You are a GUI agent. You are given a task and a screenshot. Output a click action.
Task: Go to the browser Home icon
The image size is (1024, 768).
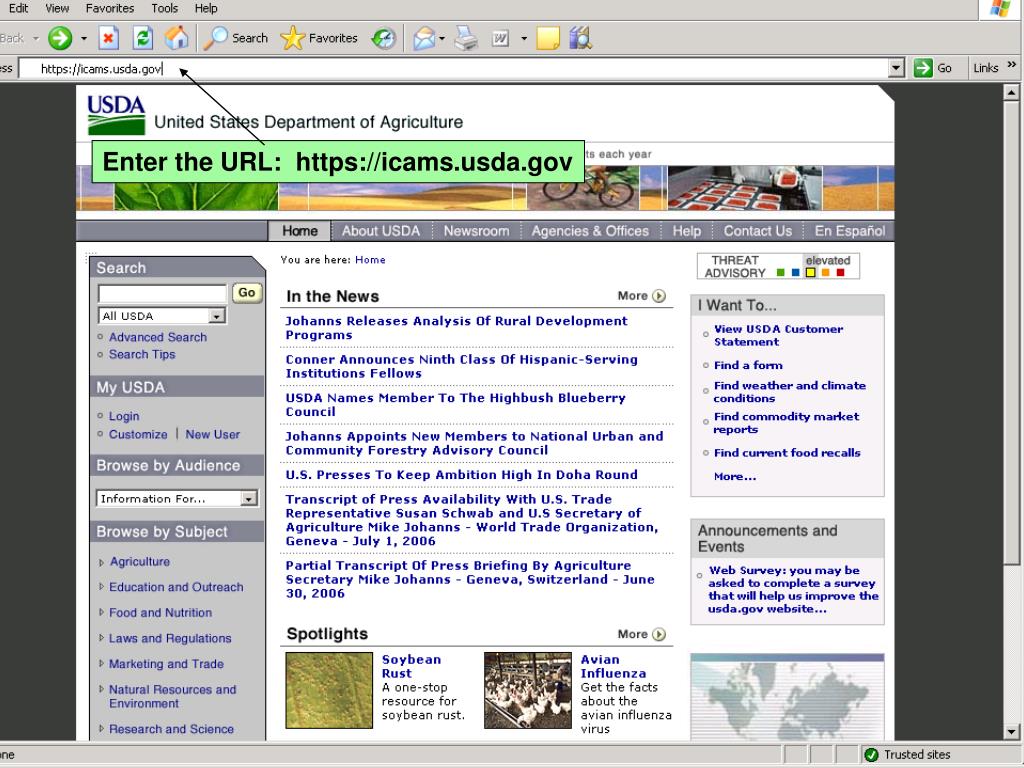pyautogui.click(x=176, y=38)
